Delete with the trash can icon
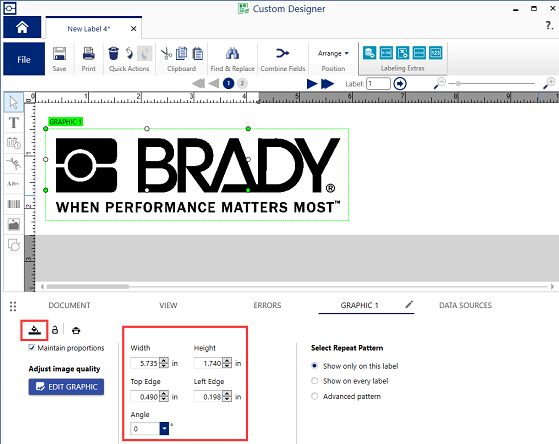The height and width of the screenshot is (444, 559). [x=113, y=53]
